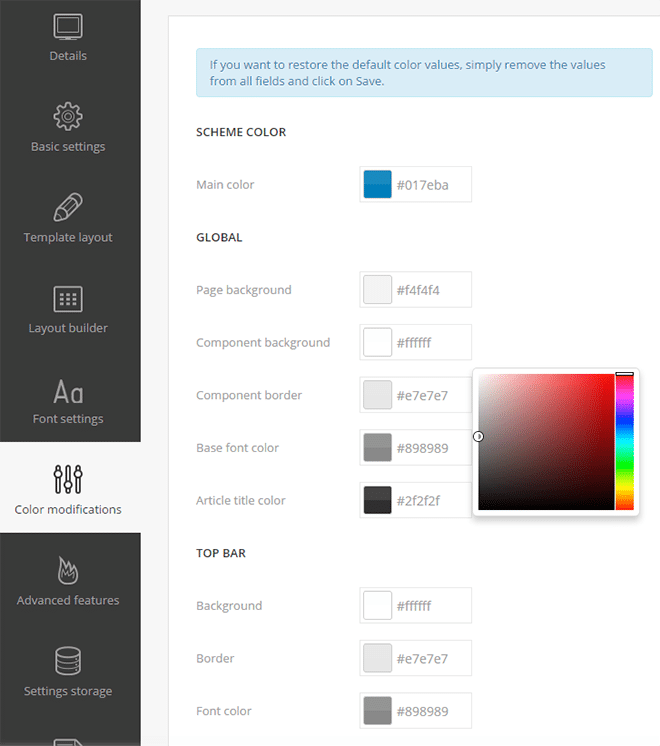Click the Main color blue swatch
Screen dimensions: 660x746
pyautogui.click(x=377, y=185)
